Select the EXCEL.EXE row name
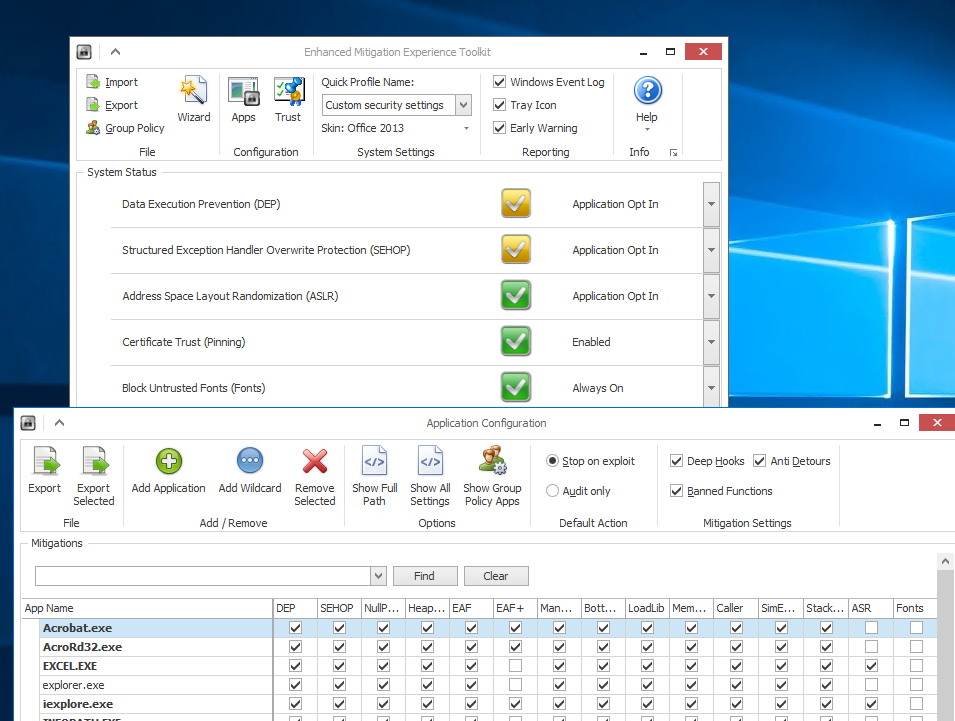 click(69, 666)
